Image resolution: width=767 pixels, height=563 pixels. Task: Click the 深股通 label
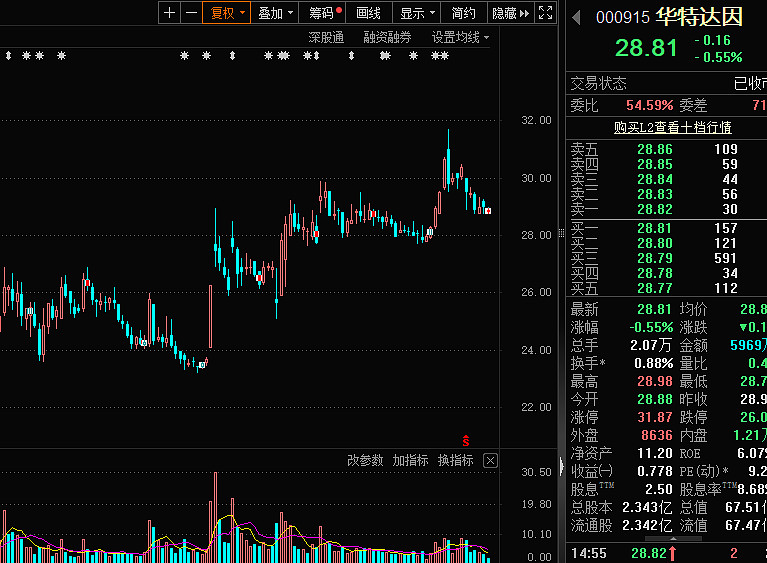point(325,37)
